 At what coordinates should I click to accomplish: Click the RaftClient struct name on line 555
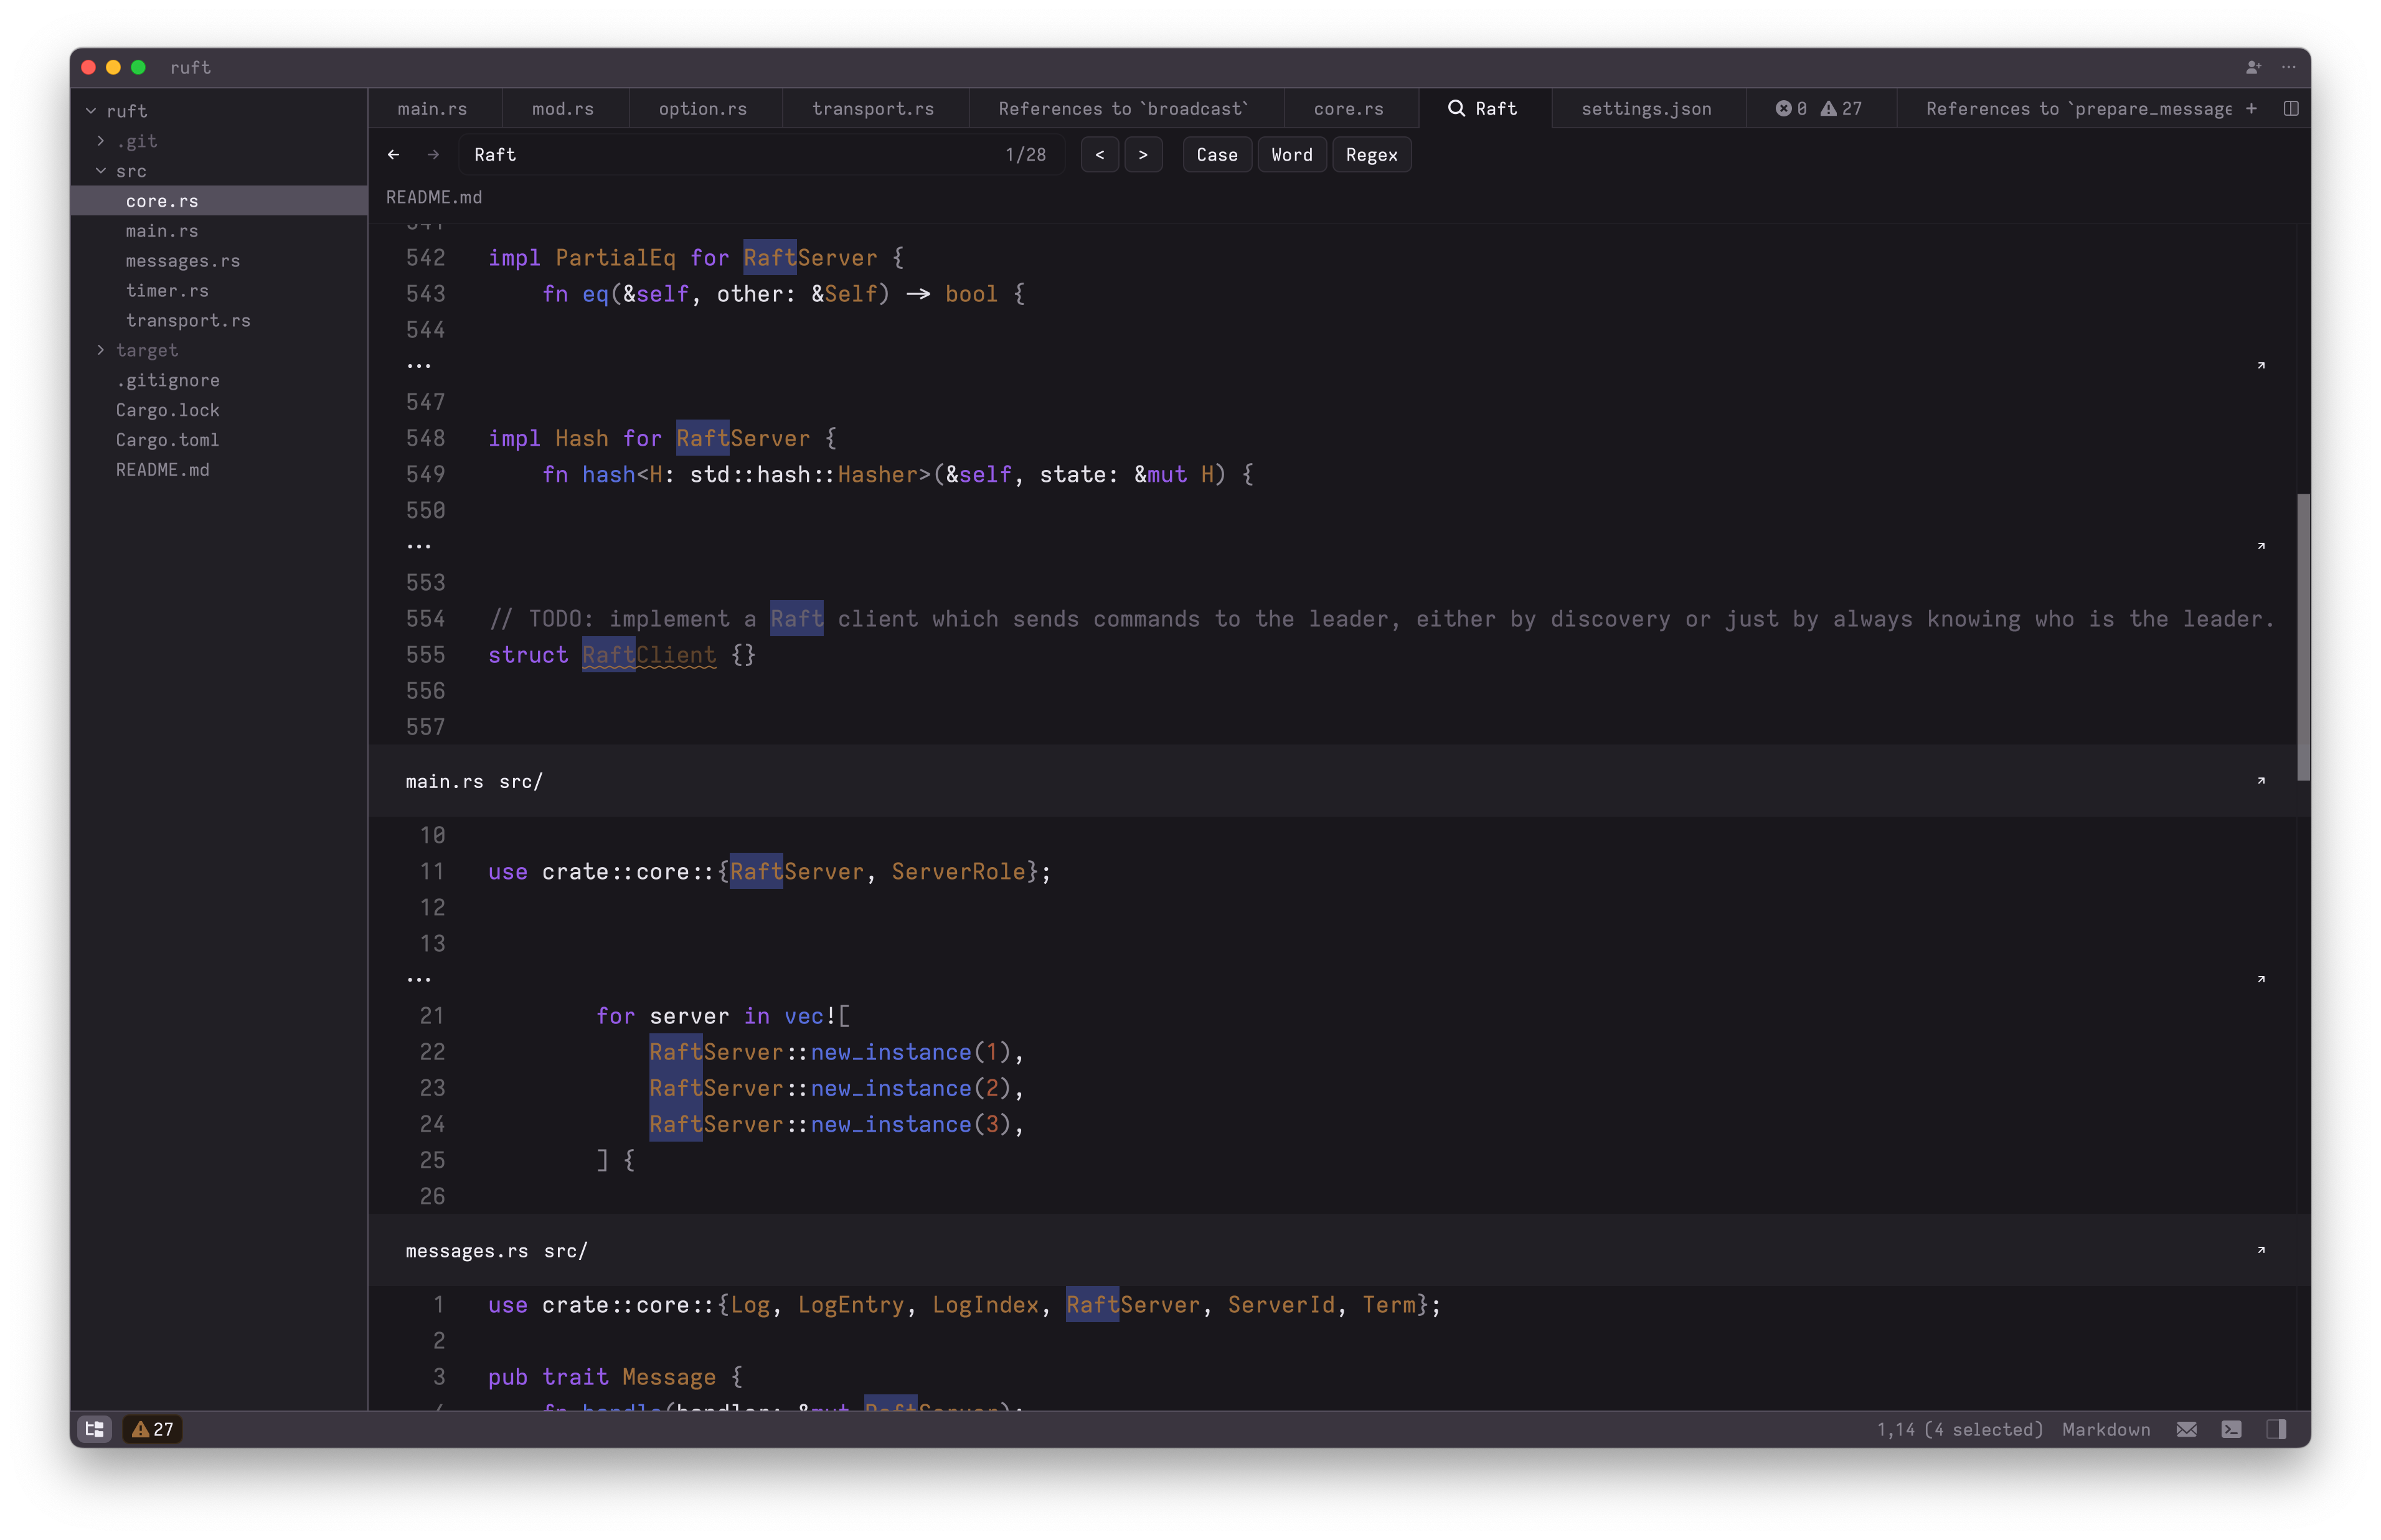[649, 655]
